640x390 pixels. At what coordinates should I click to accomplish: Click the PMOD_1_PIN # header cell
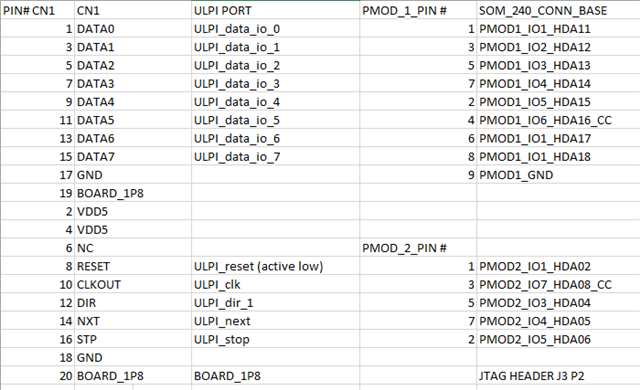tap(418, 10)
